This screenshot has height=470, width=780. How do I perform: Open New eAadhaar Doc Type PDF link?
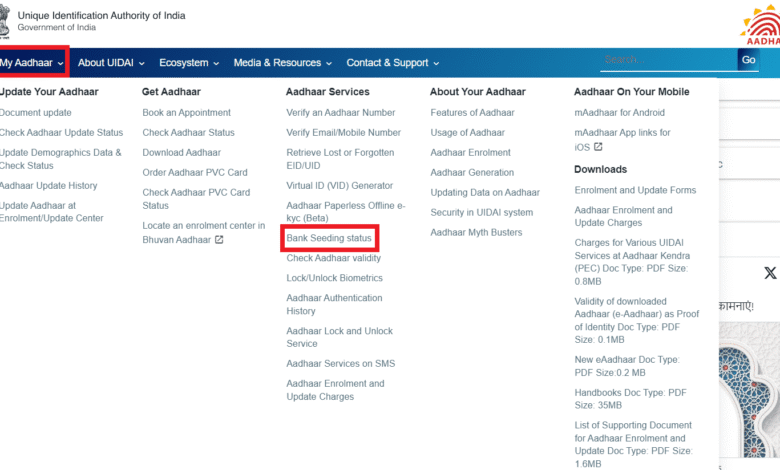[x=627, y=366]
